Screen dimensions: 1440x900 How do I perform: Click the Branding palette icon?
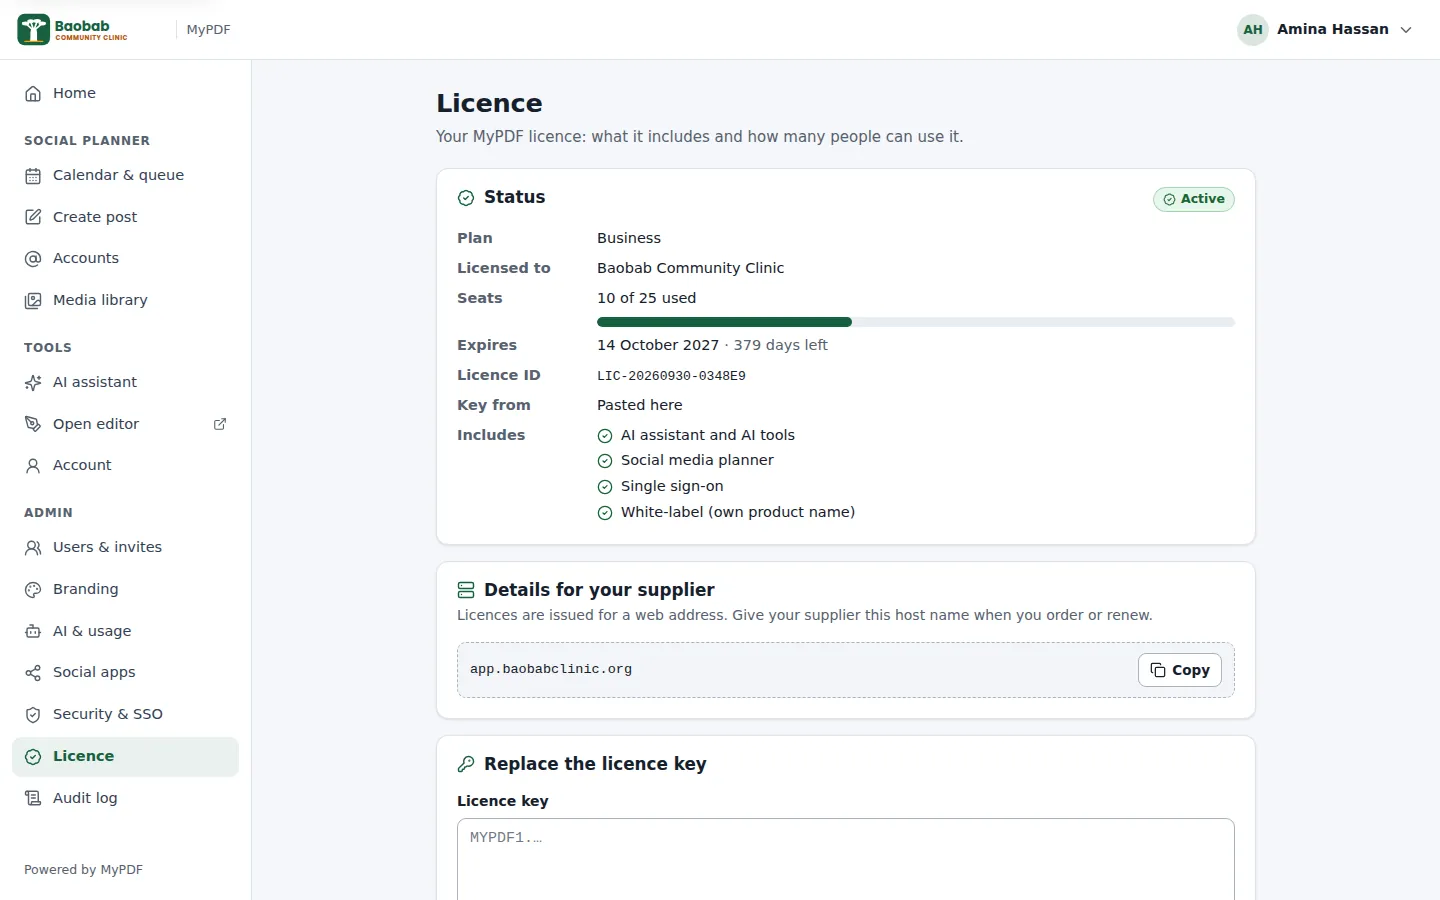tap(33, 589)
